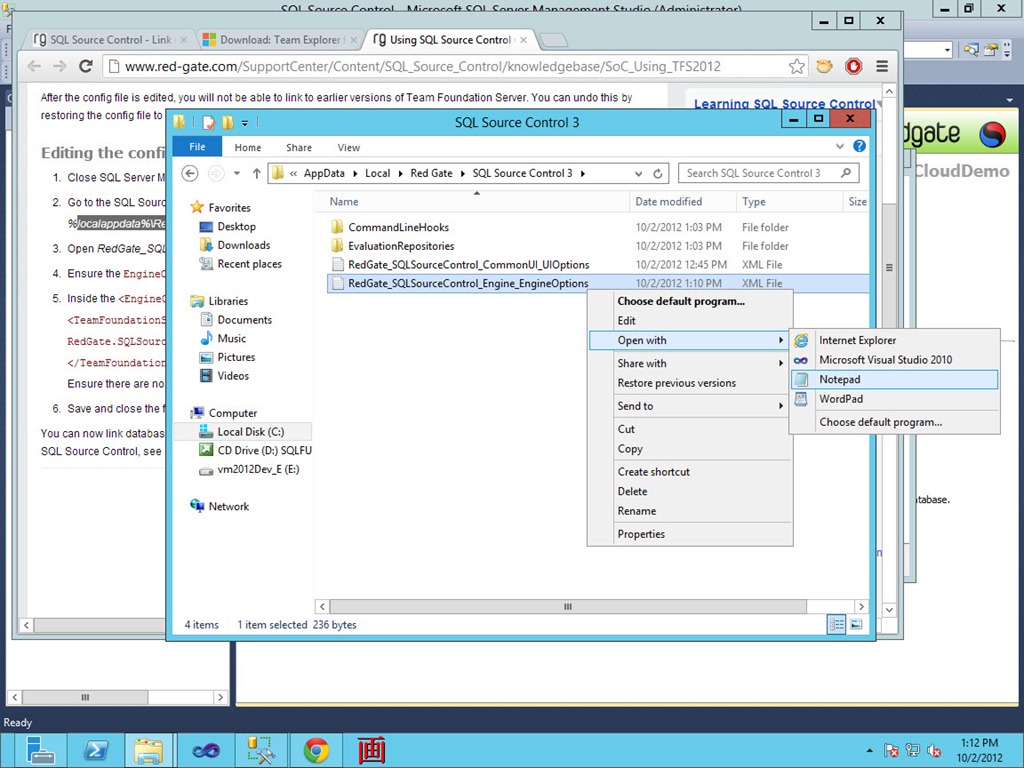Click Edit in the context menu
This screenshot has width=1024, height=768.
click(690, 321)
